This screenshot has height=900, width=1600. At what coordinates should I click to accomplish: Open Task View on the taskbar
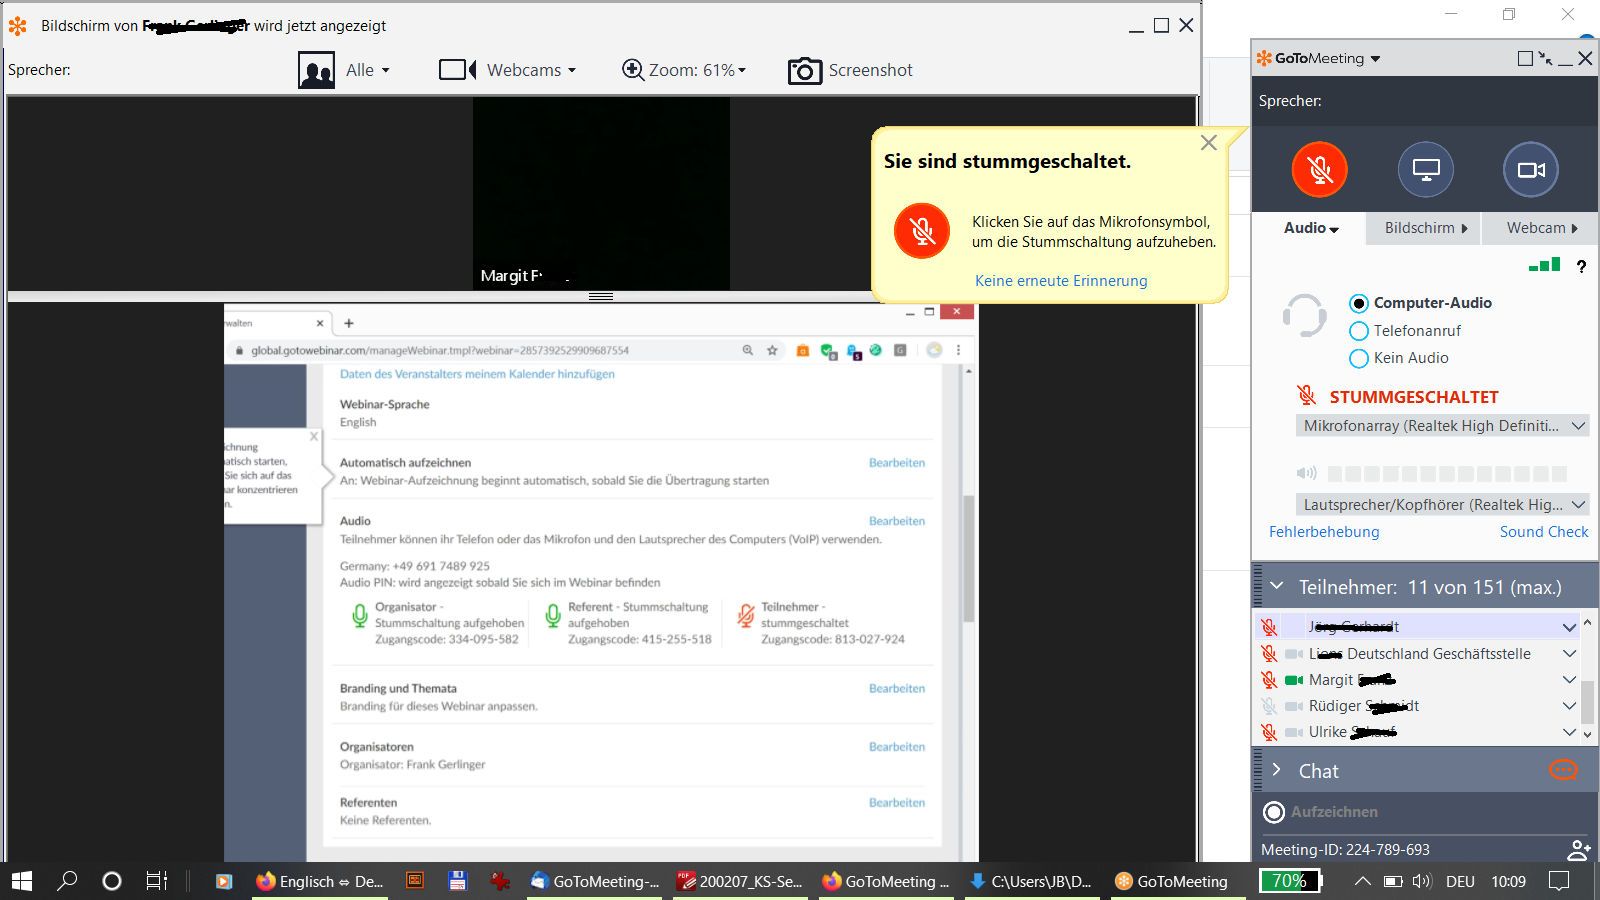(x=157, y=881)
